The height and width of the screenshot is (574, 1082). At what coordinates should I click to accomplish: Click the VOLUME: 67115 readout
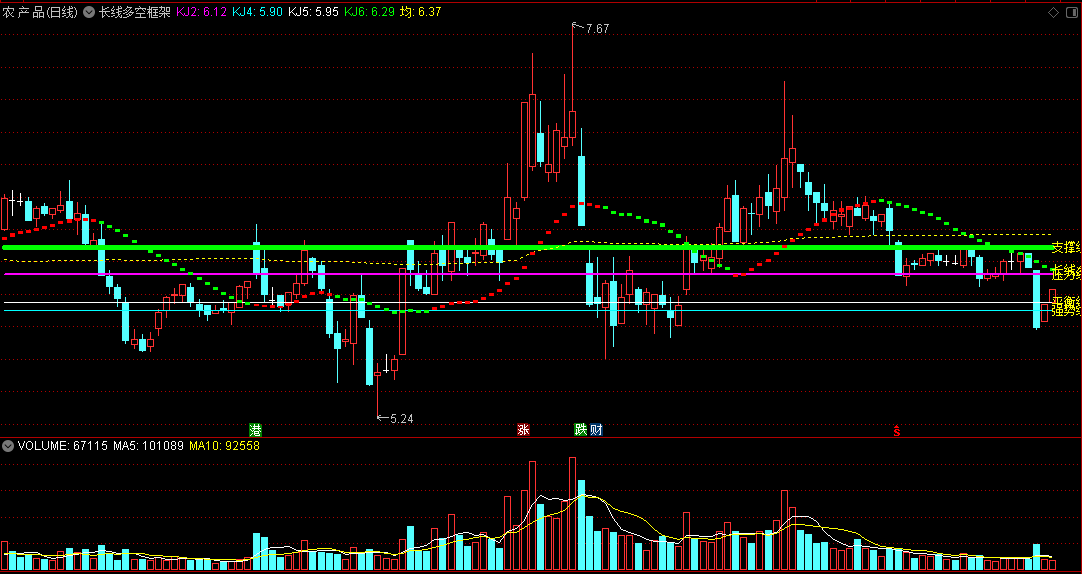[x=63, y=446]
